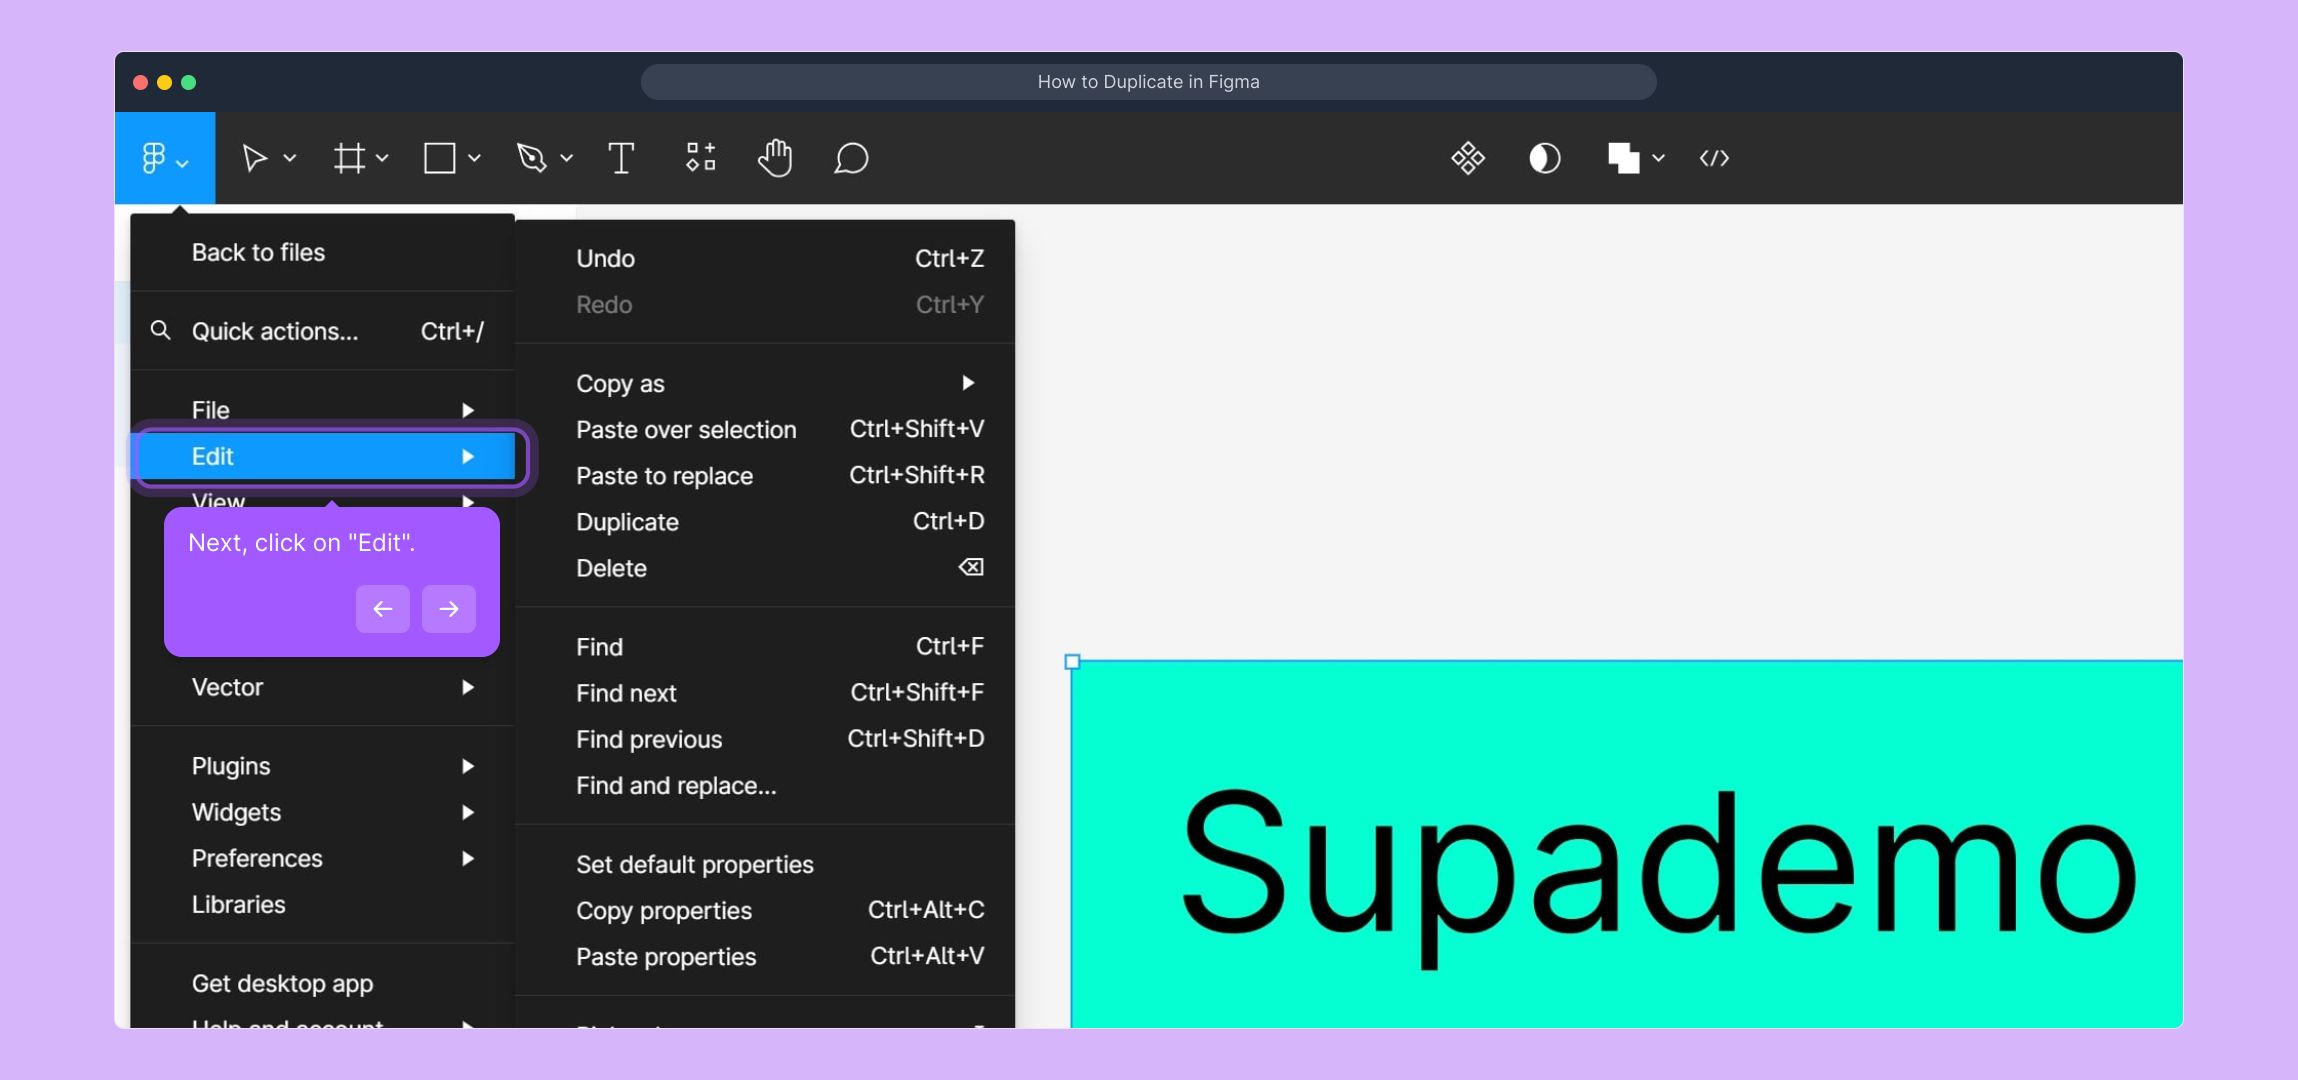Select the Pen tool
Image resolution: width=2298 pixels, height=1080 pixels.
coord(532,158)
